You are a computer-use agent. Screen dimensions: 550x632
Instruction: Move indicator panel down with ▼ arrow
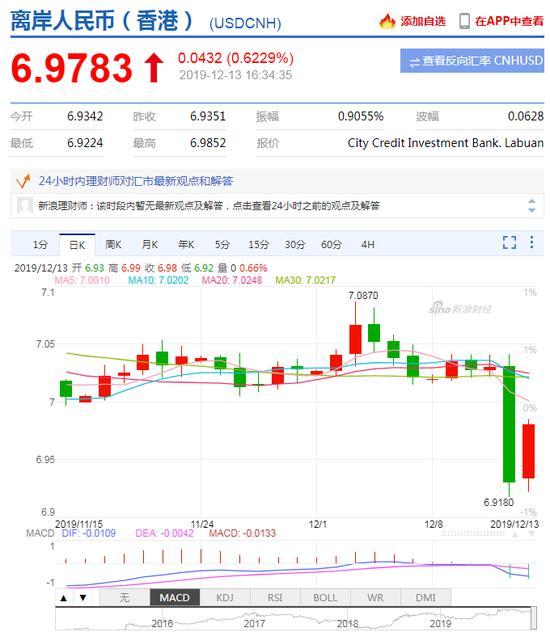(x=83, y=598)
